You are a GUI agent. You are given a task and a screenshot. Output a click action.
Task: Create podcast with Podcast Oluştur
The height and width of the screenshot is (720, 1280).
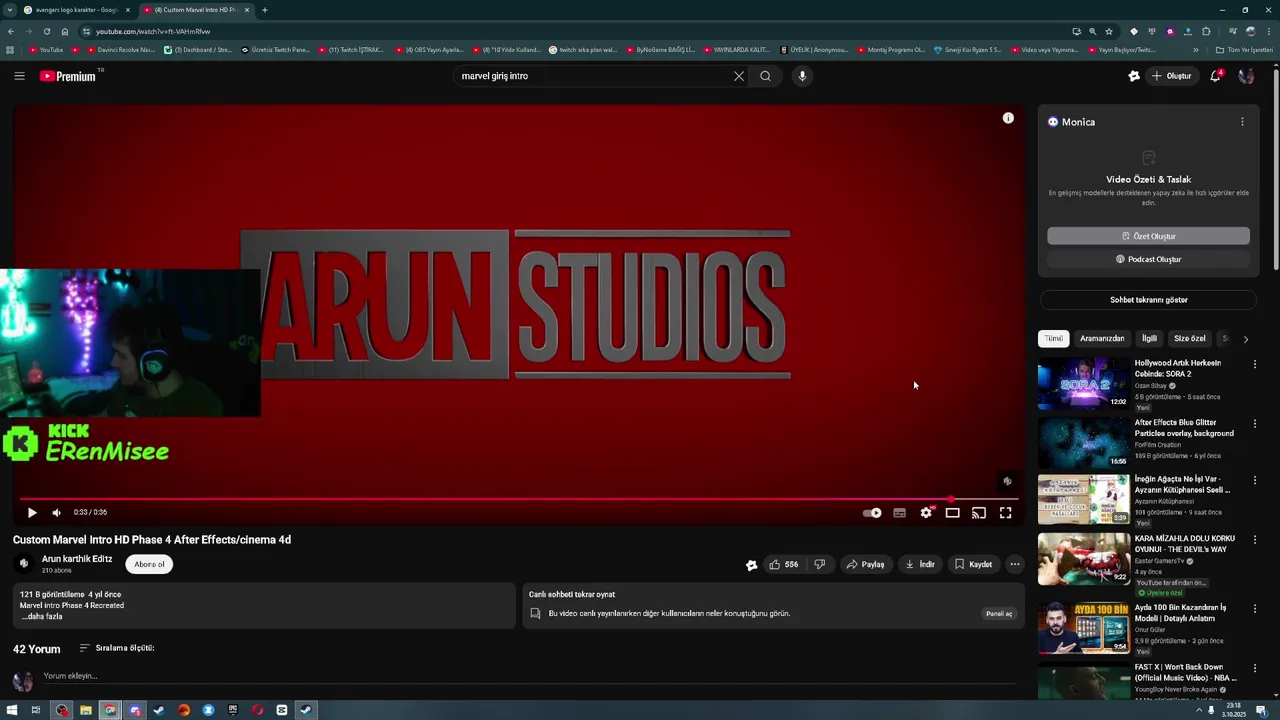1148,259
